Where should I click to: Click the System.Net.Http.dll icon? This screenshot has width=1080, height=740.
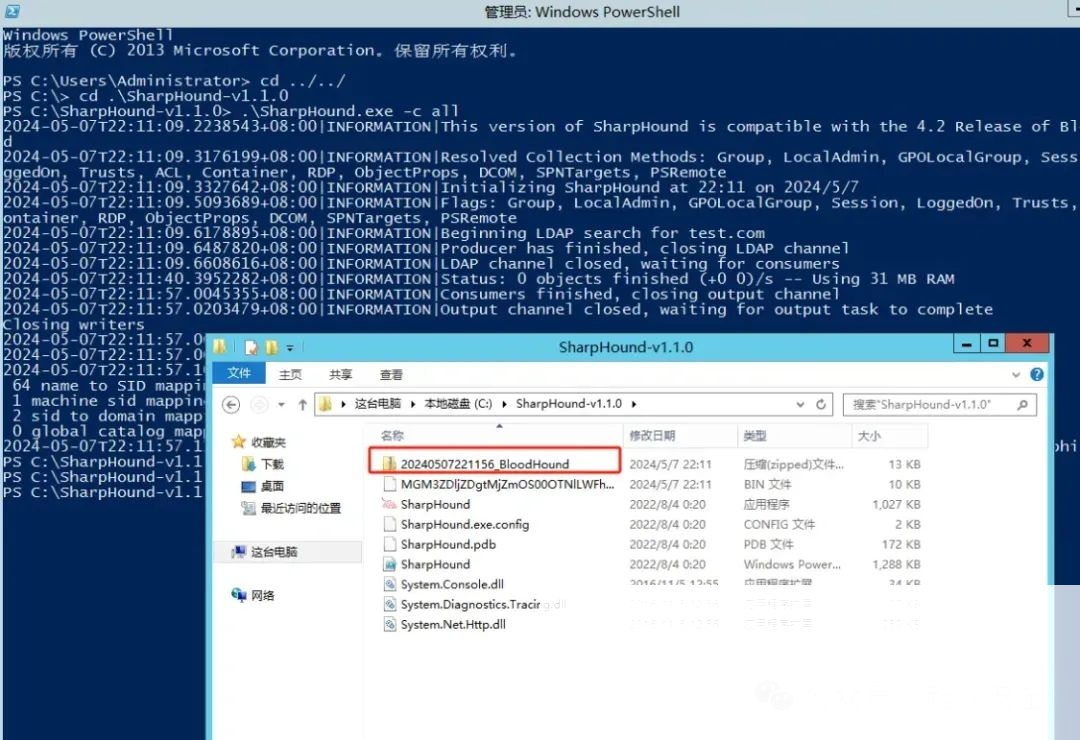point(389,624)
